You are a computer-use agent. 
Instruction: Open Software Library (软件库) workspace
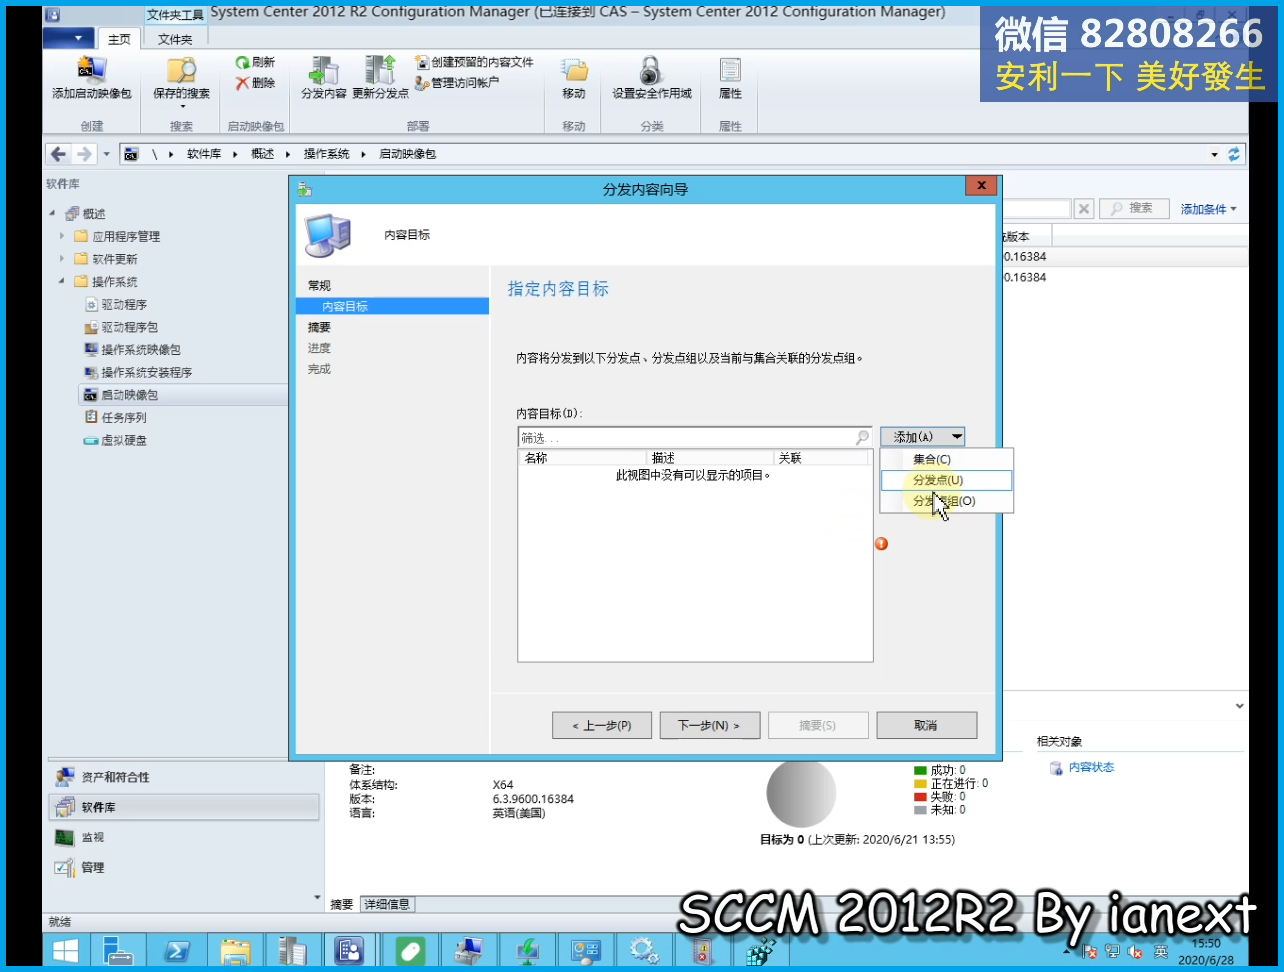184,807
